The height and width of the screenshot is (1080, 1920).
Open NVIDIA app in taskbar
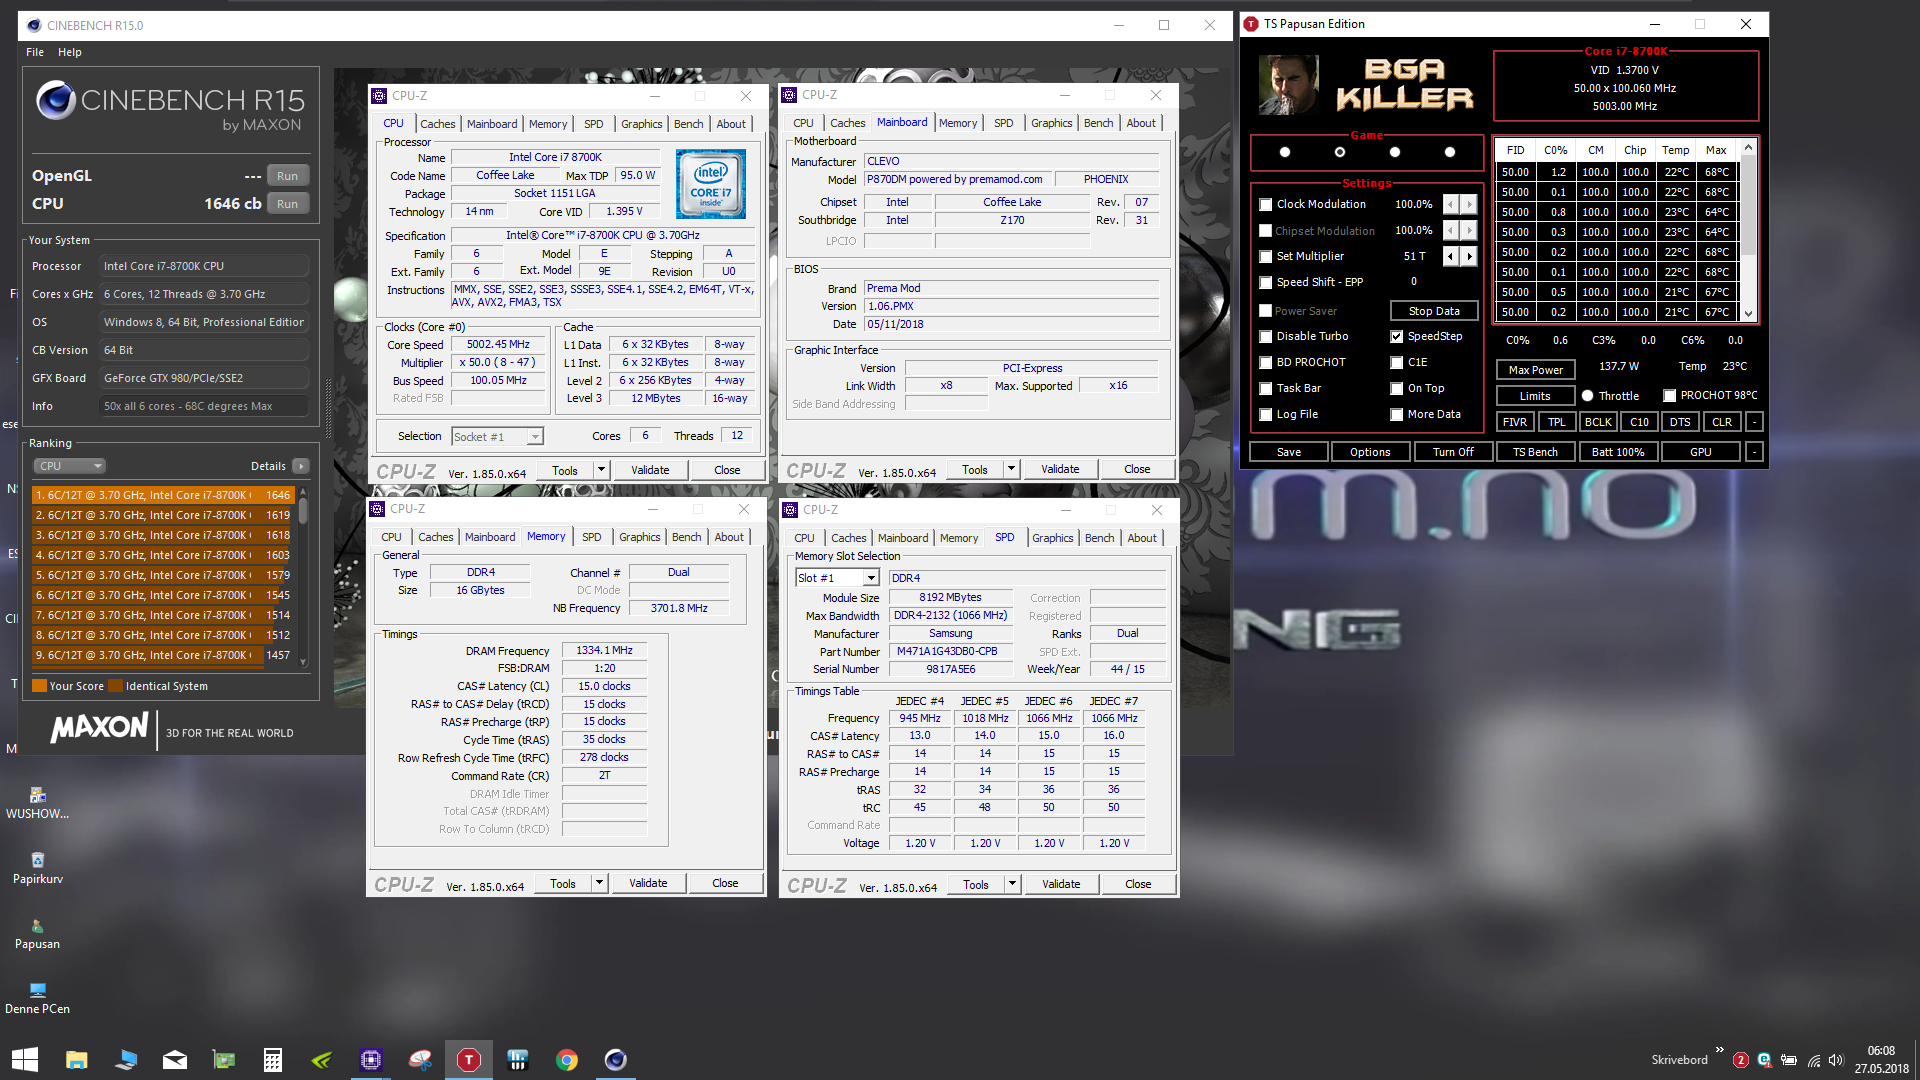321,1059
